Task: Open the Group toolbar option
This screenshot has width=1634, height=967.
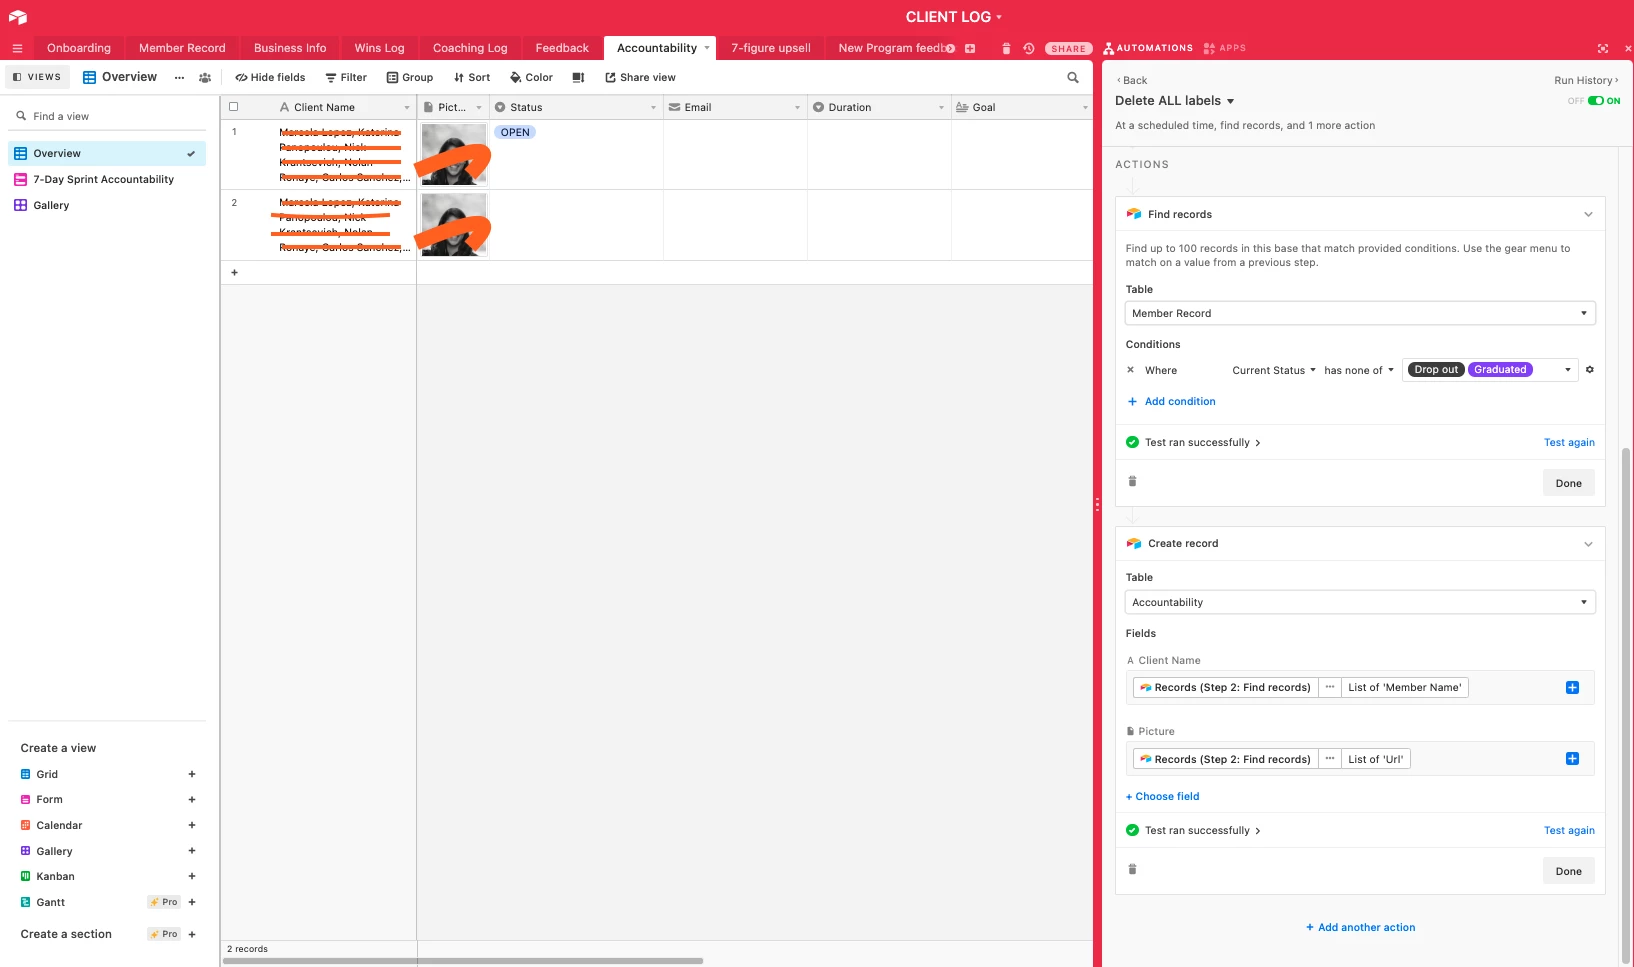Action: 410,77
